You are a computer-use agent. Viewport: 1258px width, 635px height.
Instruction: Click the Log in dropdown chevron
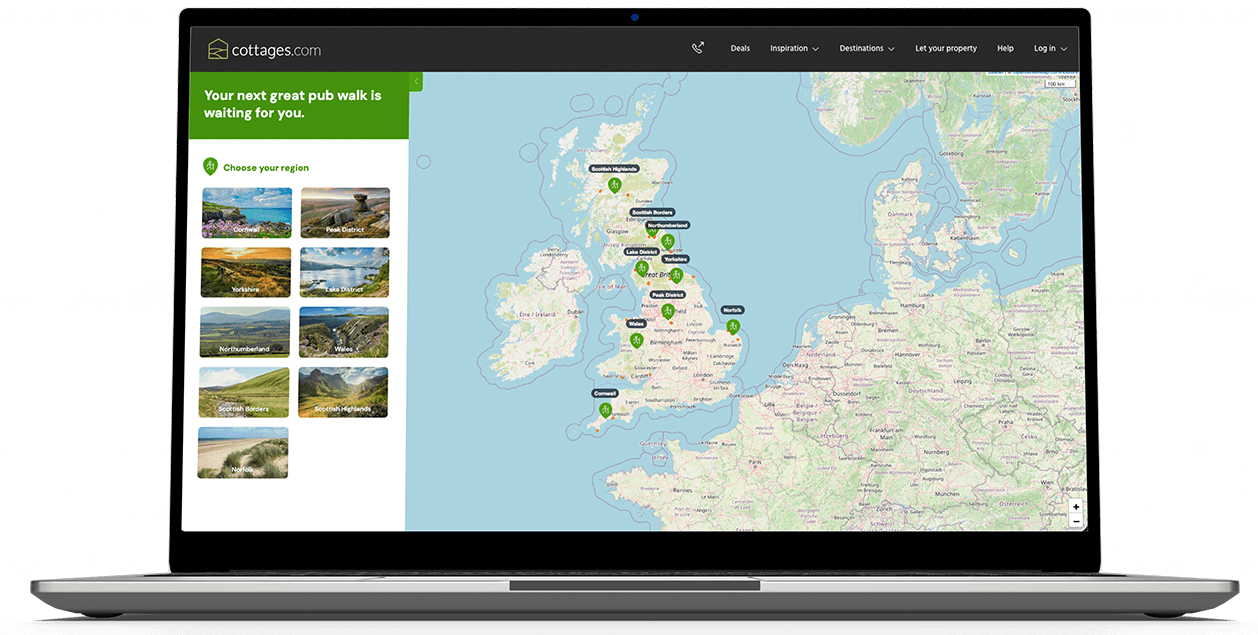pyautogui.click(x=1063, y=49)
